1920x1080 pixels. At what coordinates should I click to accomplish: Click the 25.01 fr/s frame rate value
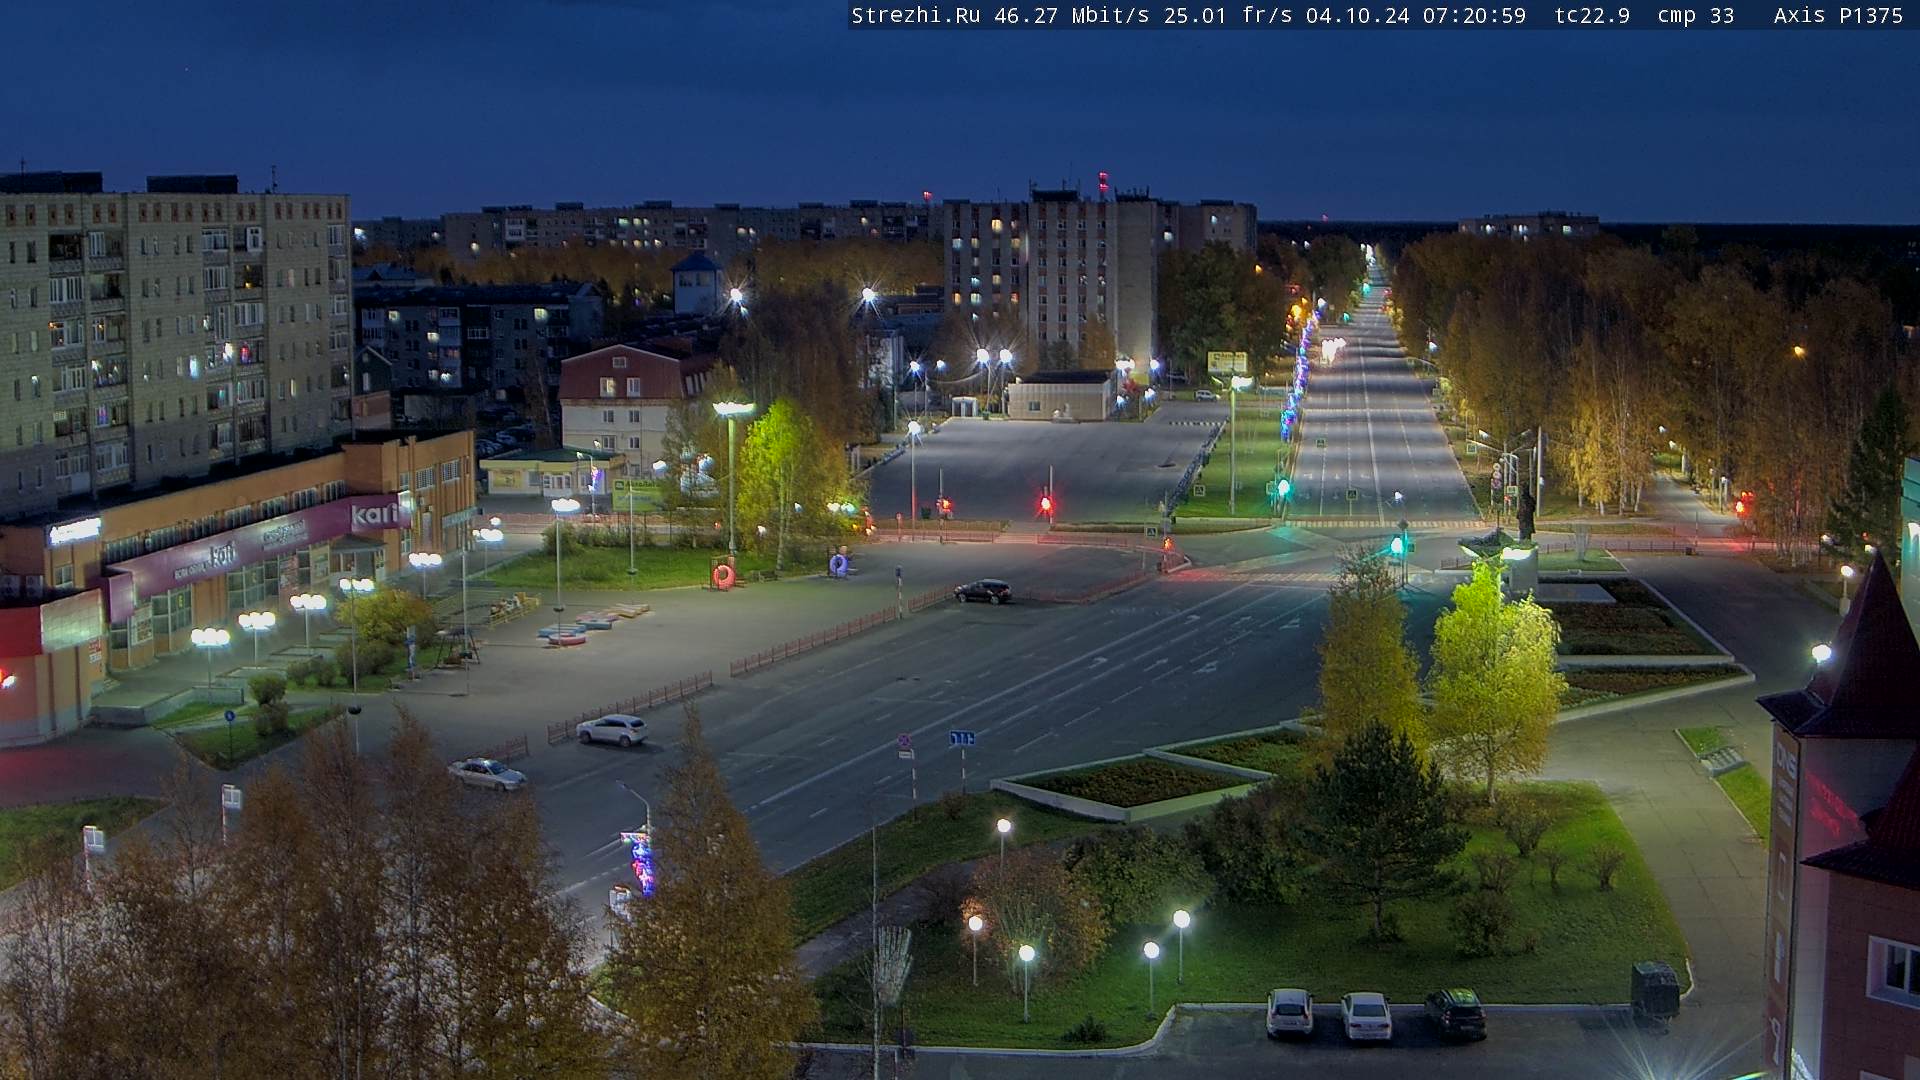pyautogui.click(x=1228, y=15)
